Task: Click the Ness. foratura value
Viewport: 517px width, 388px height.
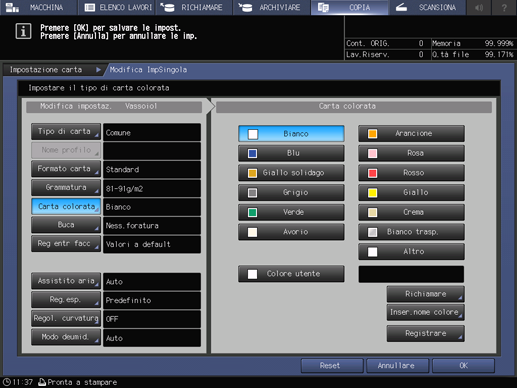Action: [x=152, y=226]
